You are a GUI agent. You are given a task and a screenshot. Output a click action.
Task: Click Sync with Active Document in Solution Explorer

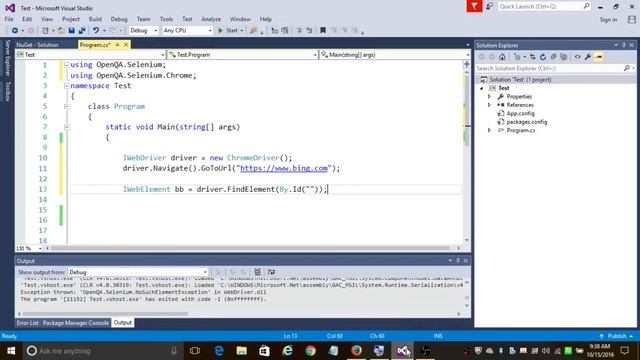[x=533, y=57]
